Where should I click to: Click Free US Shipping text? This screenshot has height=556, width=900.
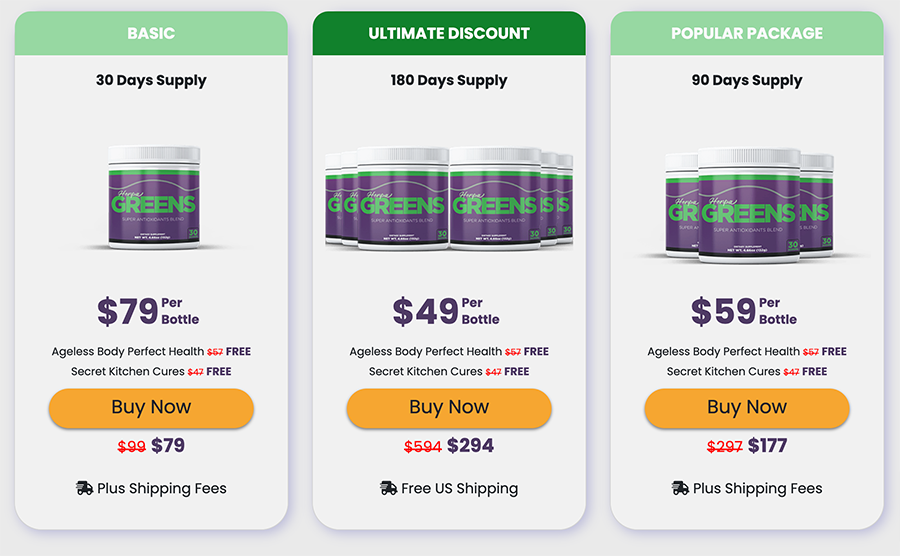point(459,489)
